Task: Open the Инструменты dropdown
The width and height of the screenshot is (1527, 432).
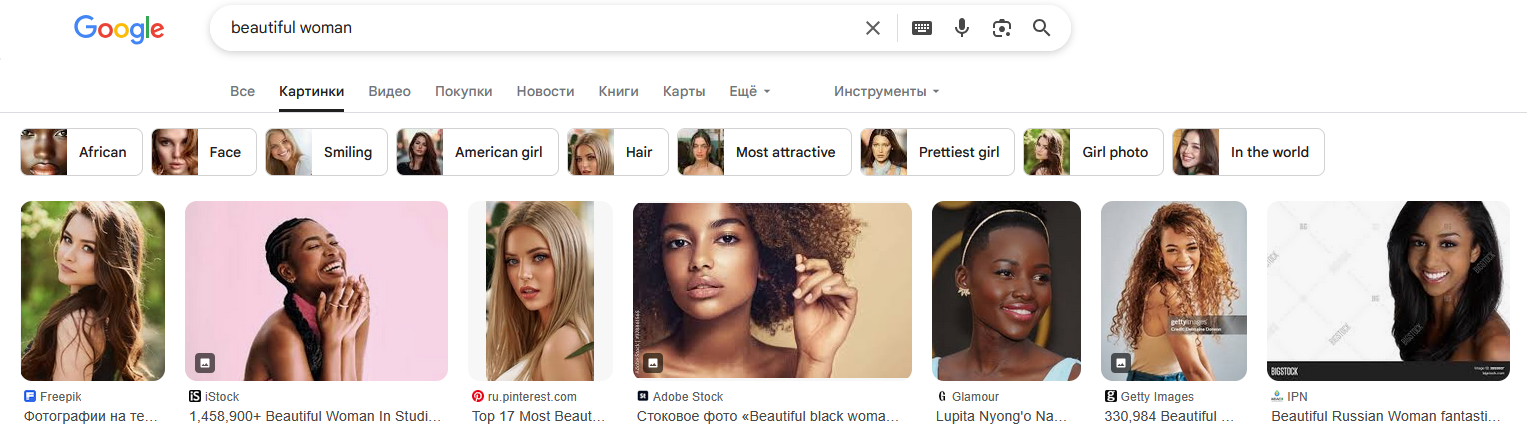Action: (x=887, y=91)
